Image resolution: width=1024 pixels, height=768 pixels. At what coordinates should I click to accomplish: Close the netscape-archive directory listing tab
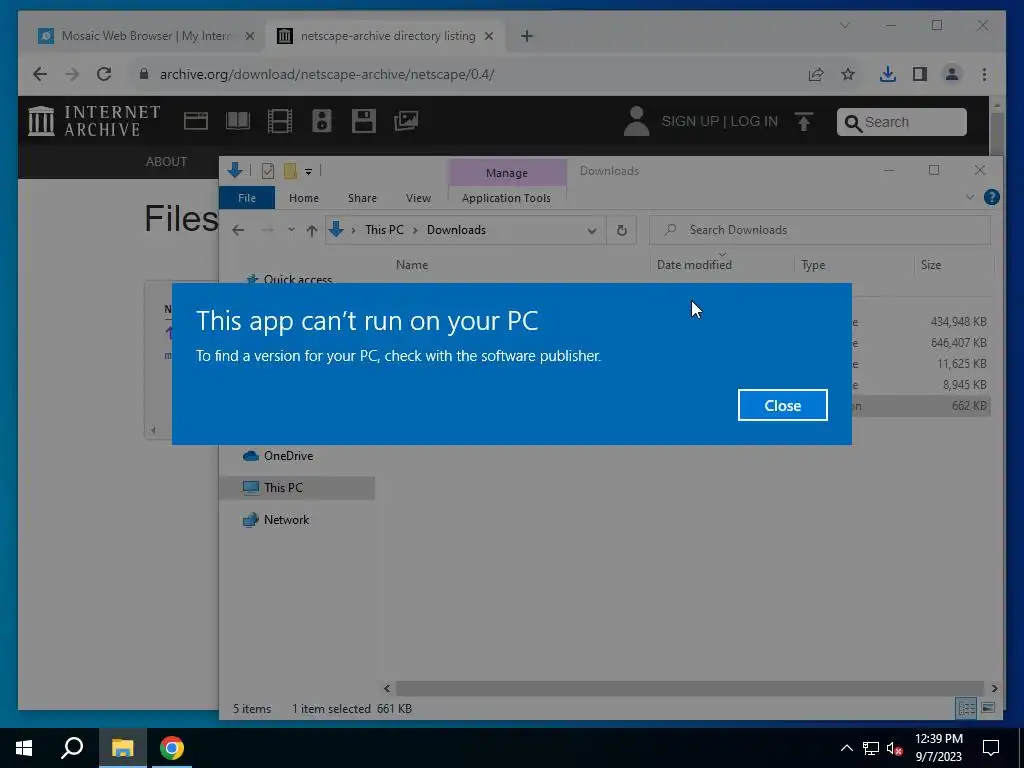[488, 37]
